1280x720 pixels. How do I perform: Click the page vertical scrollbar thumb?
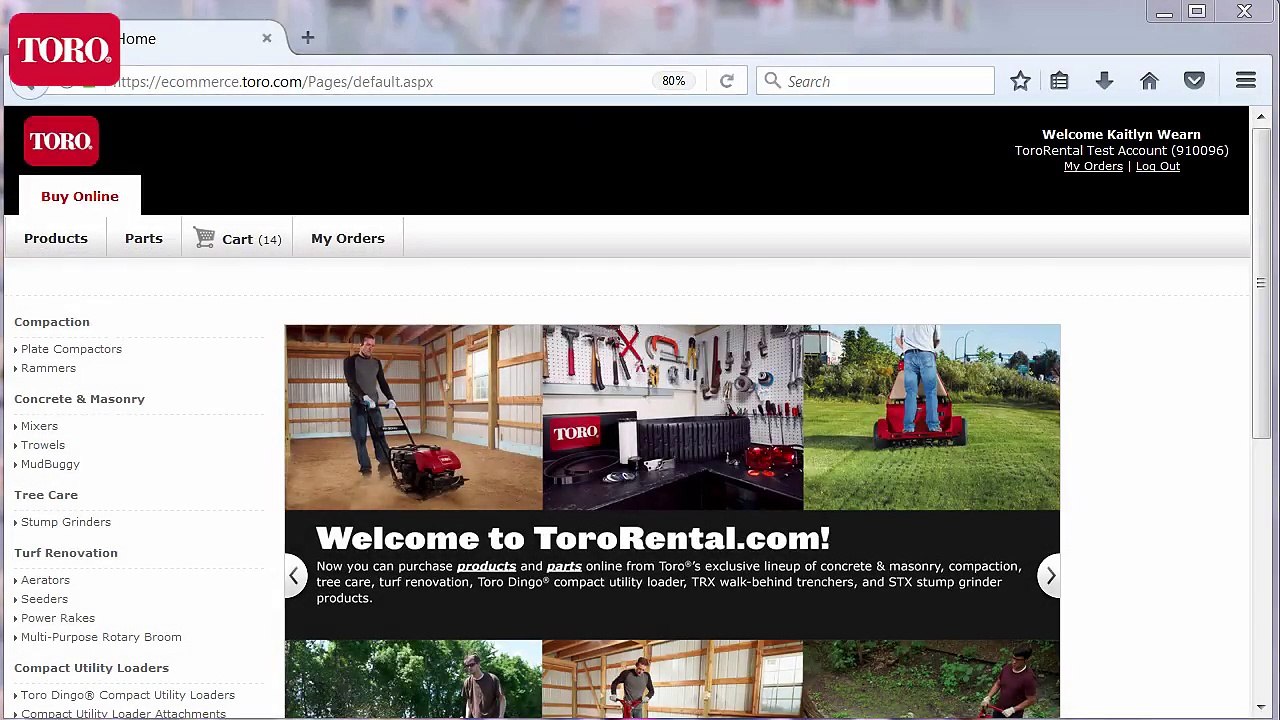pos(1261,282)
